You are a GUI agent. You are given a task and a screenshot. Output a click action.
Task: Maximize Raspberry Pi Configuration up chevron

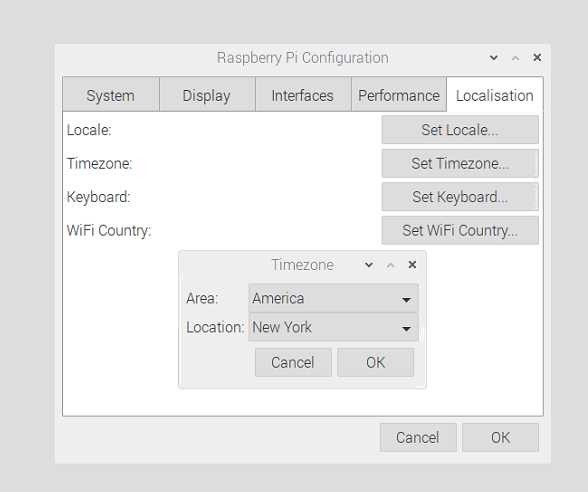pos(516,58)
